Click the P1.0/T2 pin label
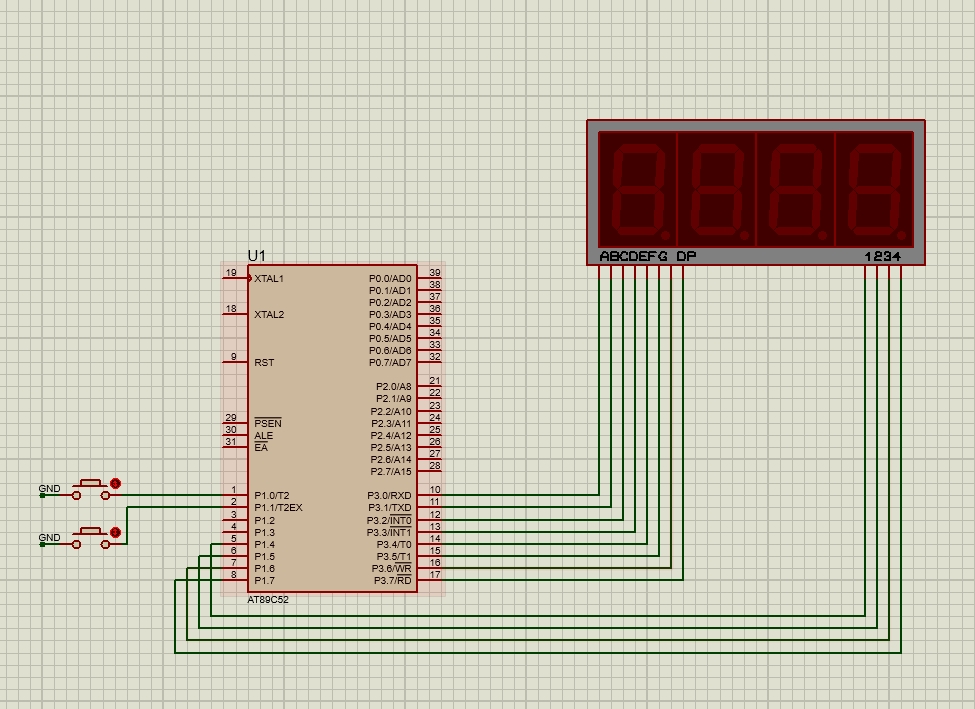The width and height of the screenshot is (975, 709). (272, 496)
